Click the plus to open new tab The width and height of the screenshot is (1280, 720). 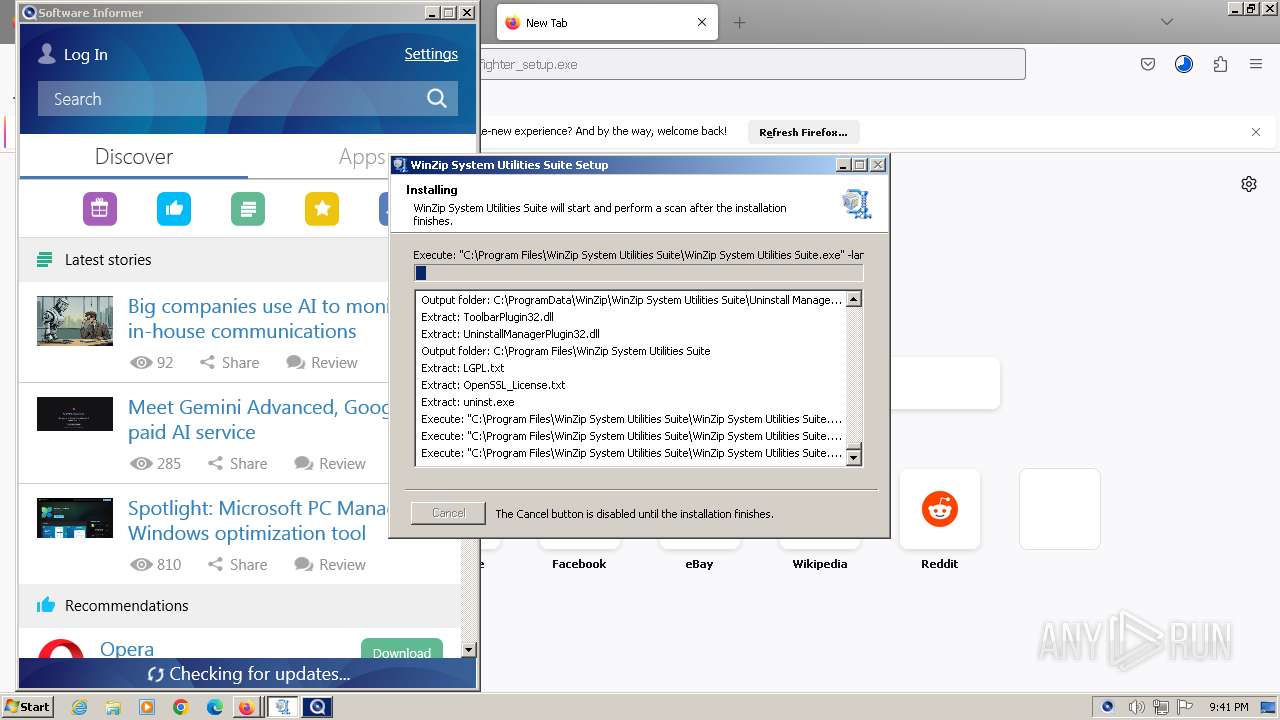739,22
